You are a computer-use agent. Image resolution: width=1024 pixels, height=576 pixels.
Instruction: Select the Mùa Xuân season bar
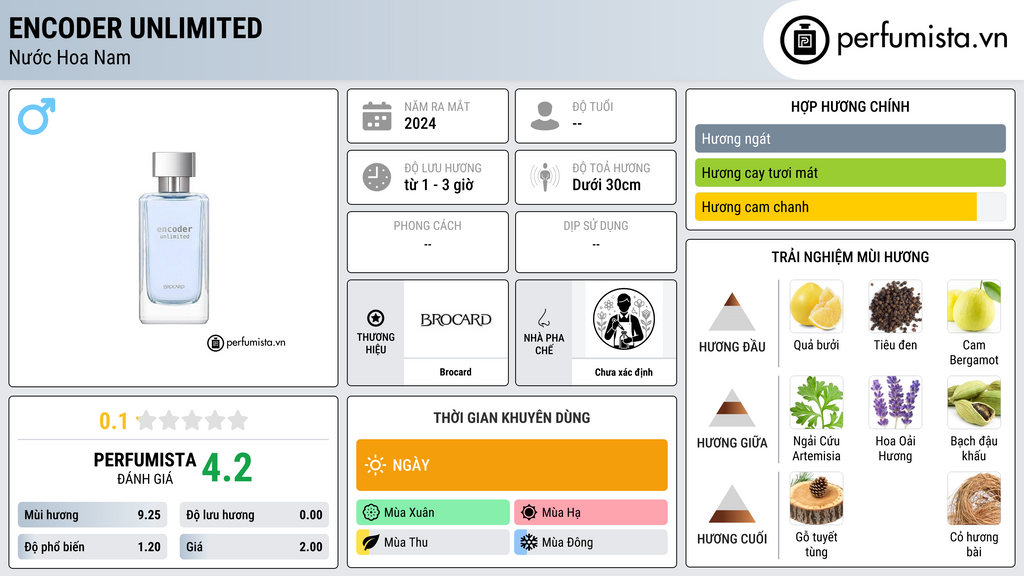[433, 513]
